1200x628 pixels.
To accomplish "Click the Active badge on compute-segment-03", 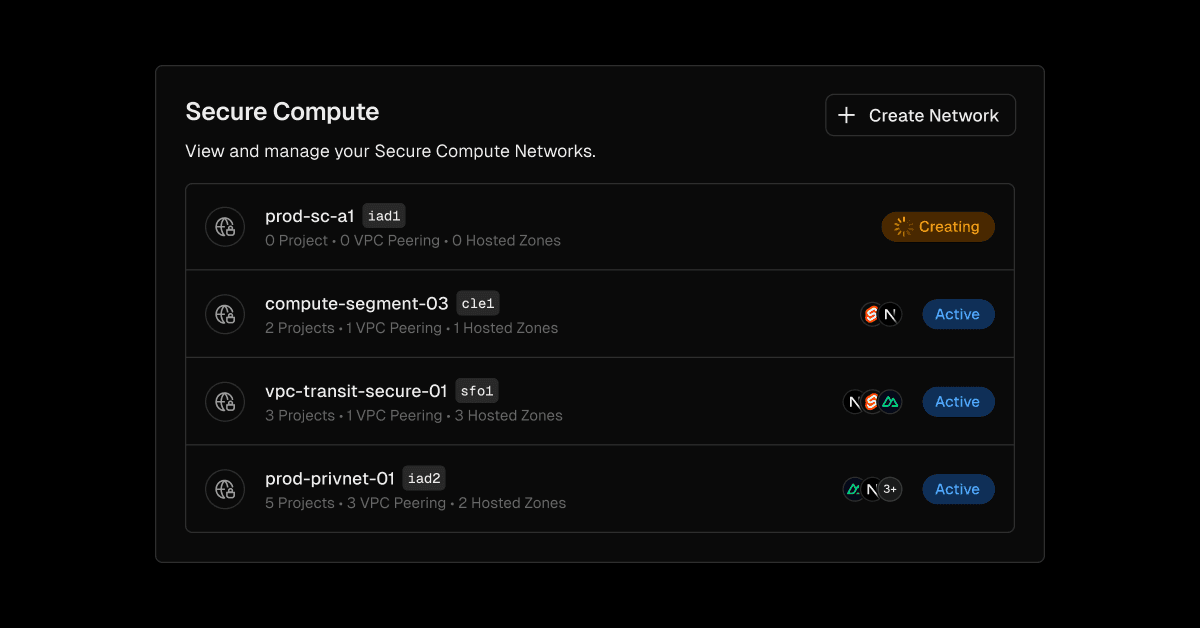I will 958,314.
